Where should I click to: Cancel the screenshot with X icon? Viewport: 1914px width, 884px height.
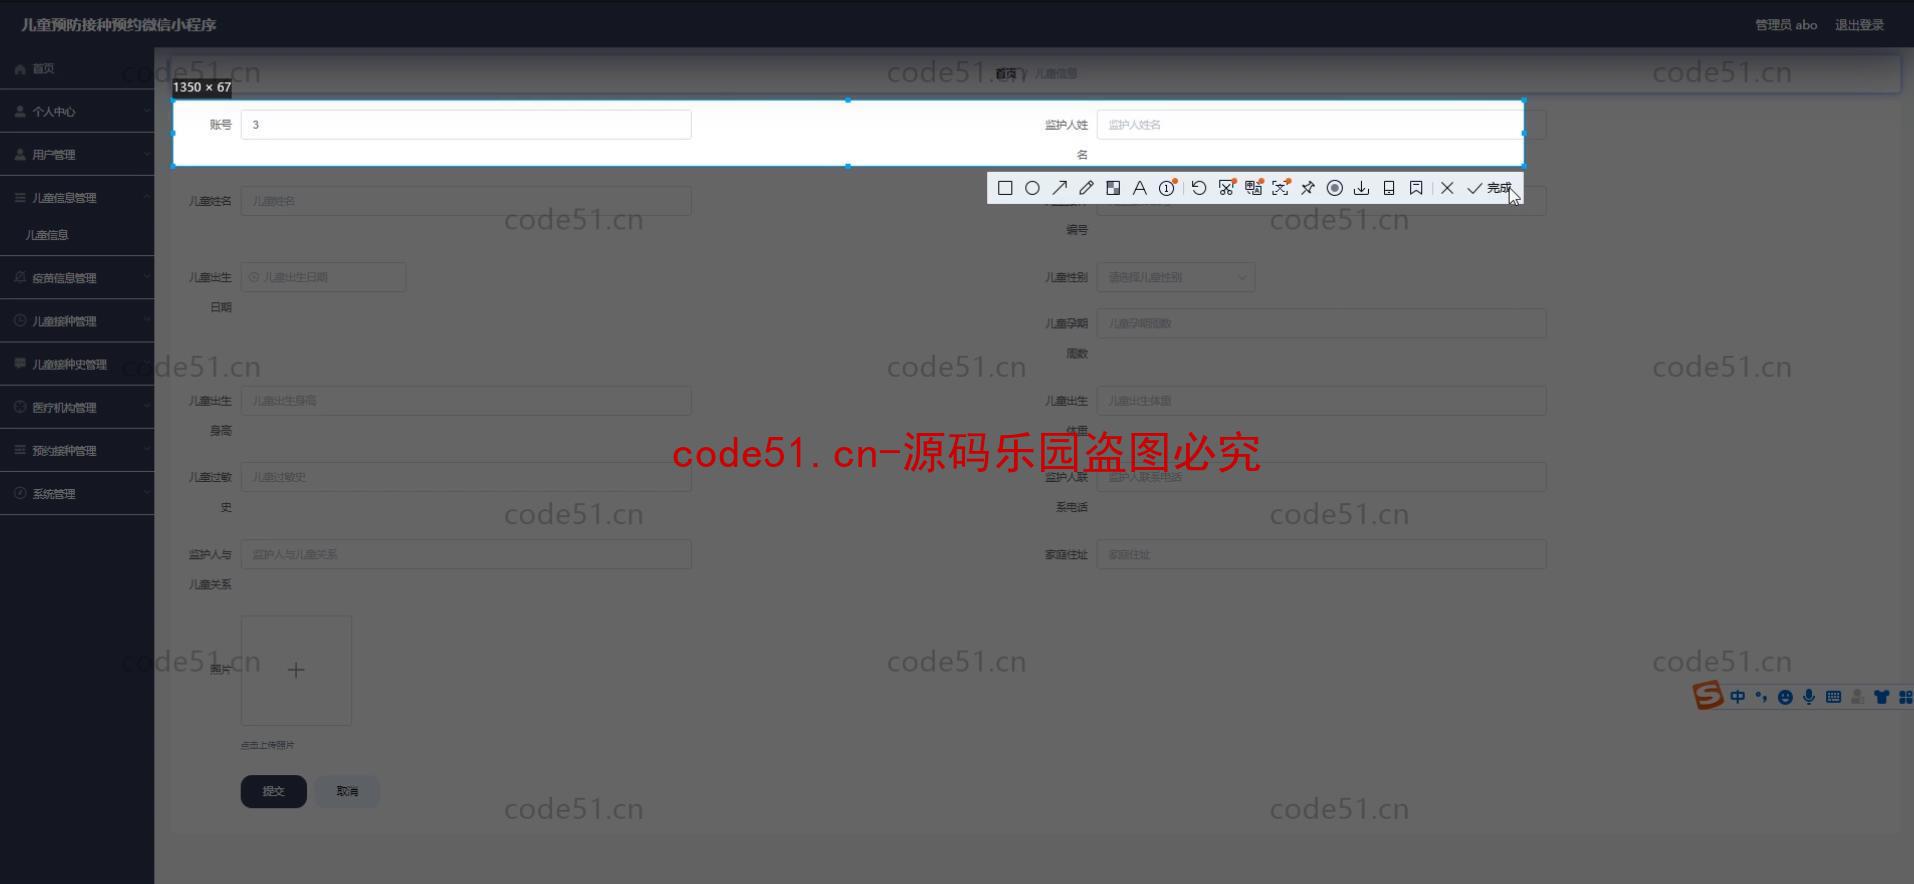(1447, 188)
